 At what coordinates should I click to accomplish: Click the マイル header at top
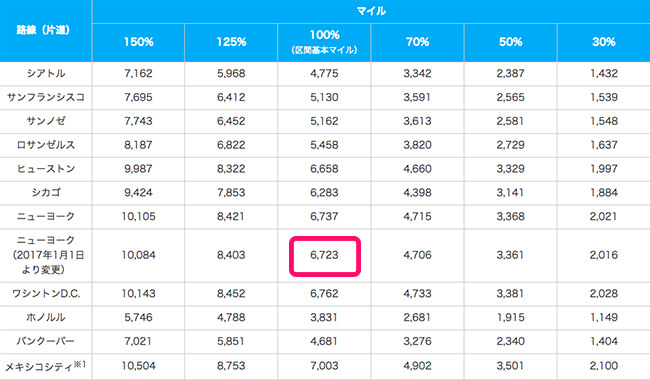click(371, 11)
